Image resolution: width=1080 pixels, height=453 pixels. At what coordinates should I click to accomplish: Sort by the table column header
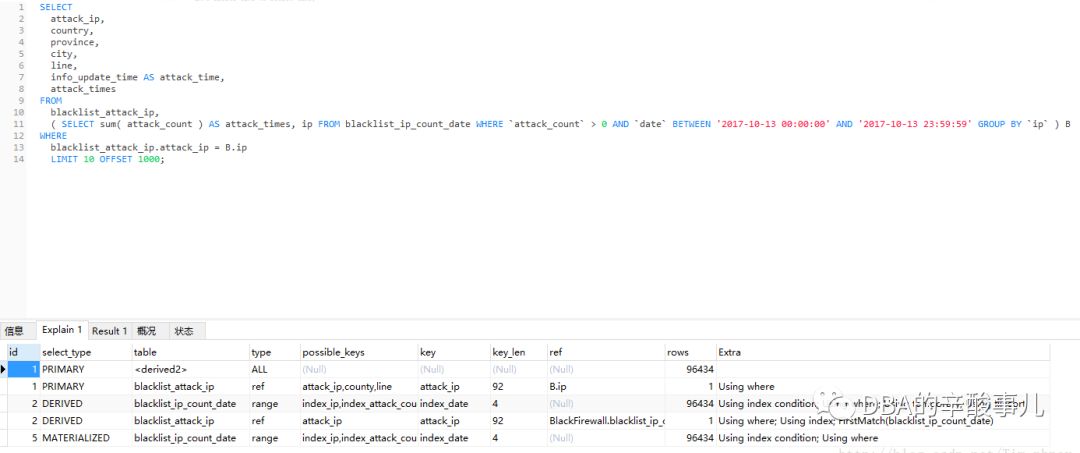click(146, 352)
